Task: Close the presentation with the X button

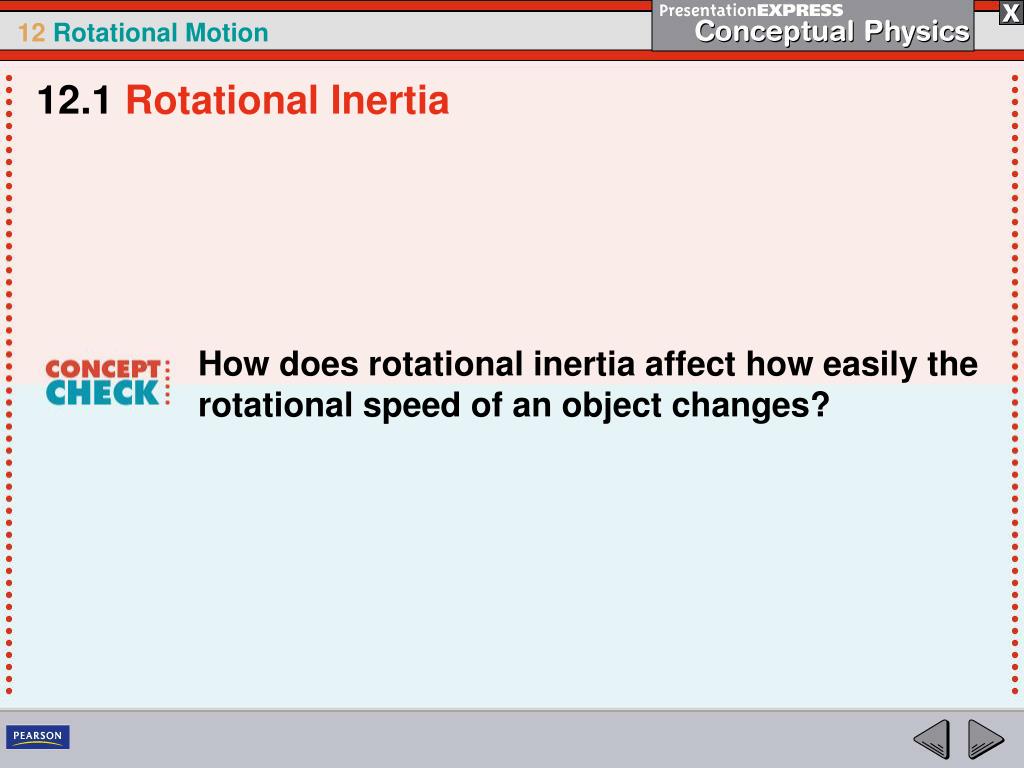Action: click(x=1010, y=13)
